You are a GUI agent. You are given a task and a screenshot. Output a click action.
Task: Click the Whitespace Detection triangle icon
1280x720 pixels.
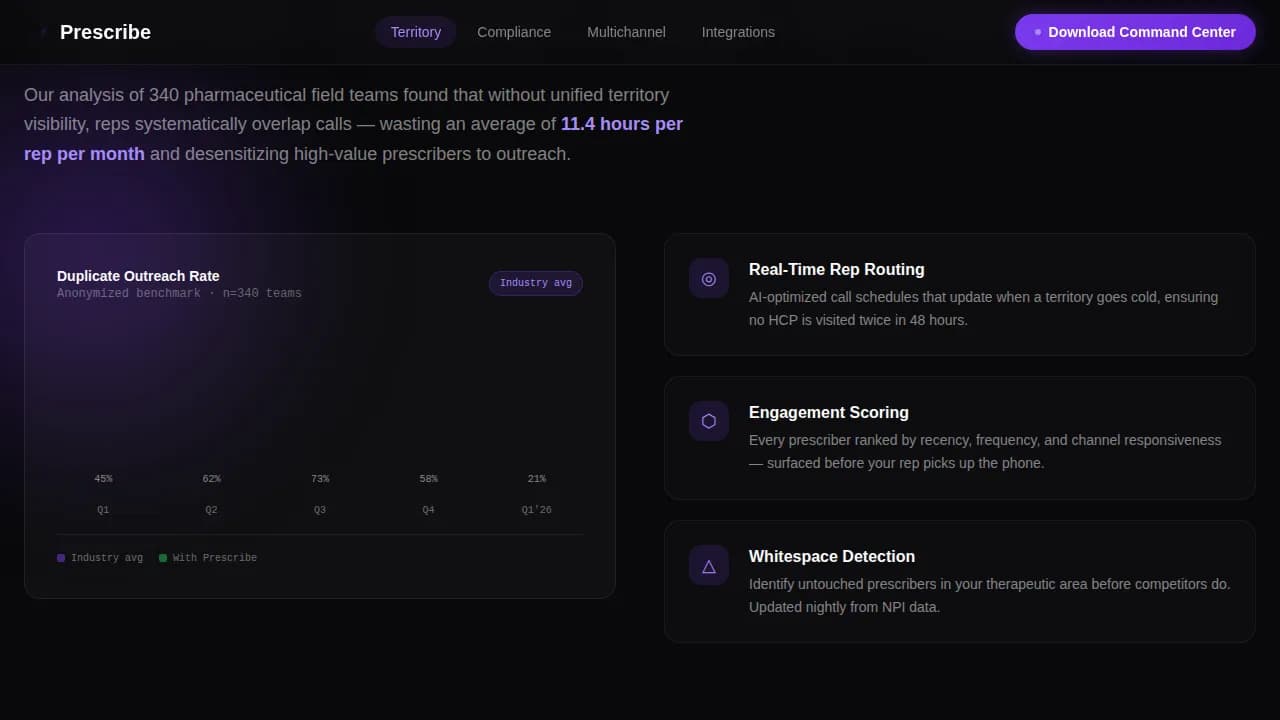[709, 566]
